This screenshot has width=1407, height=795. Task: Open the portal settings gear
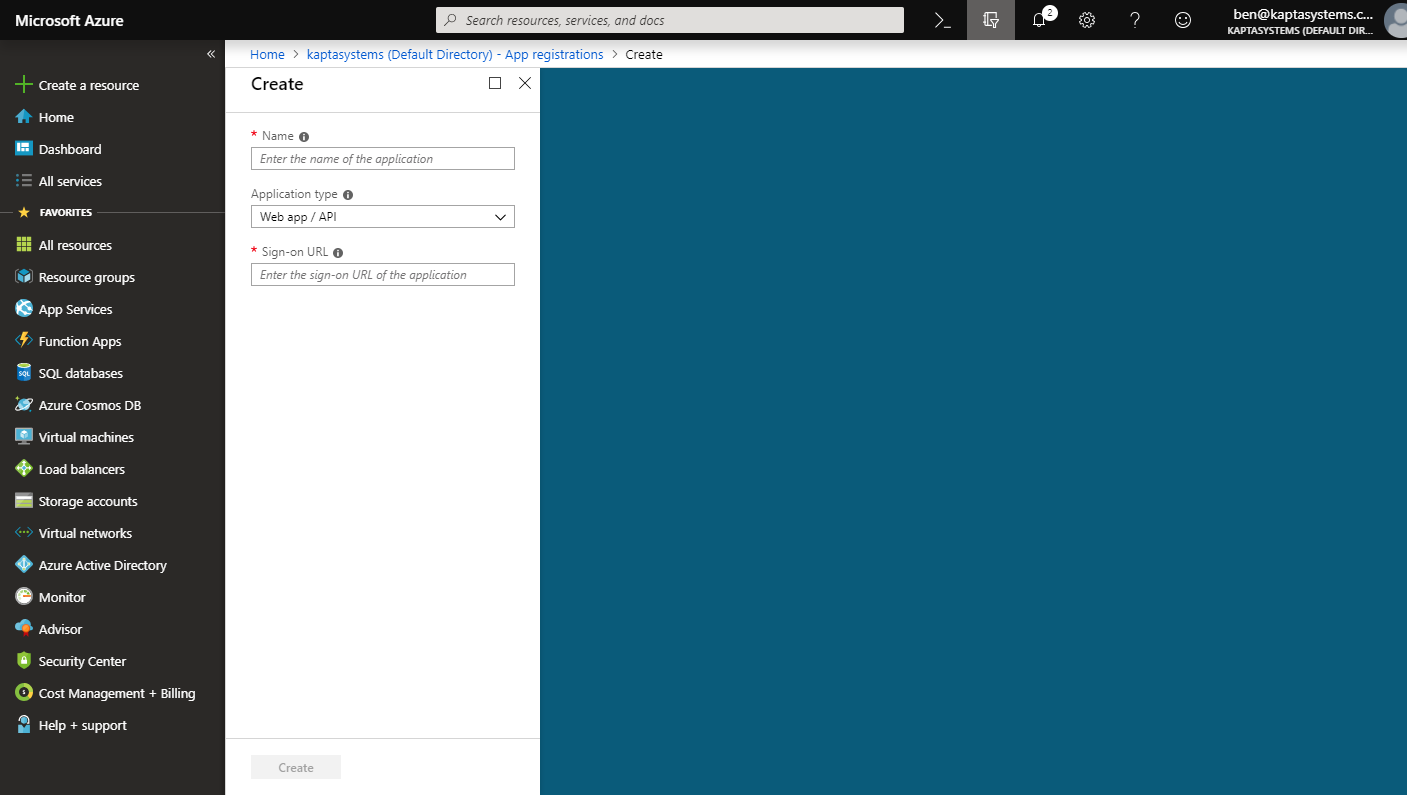click(x=1087, y=20)
